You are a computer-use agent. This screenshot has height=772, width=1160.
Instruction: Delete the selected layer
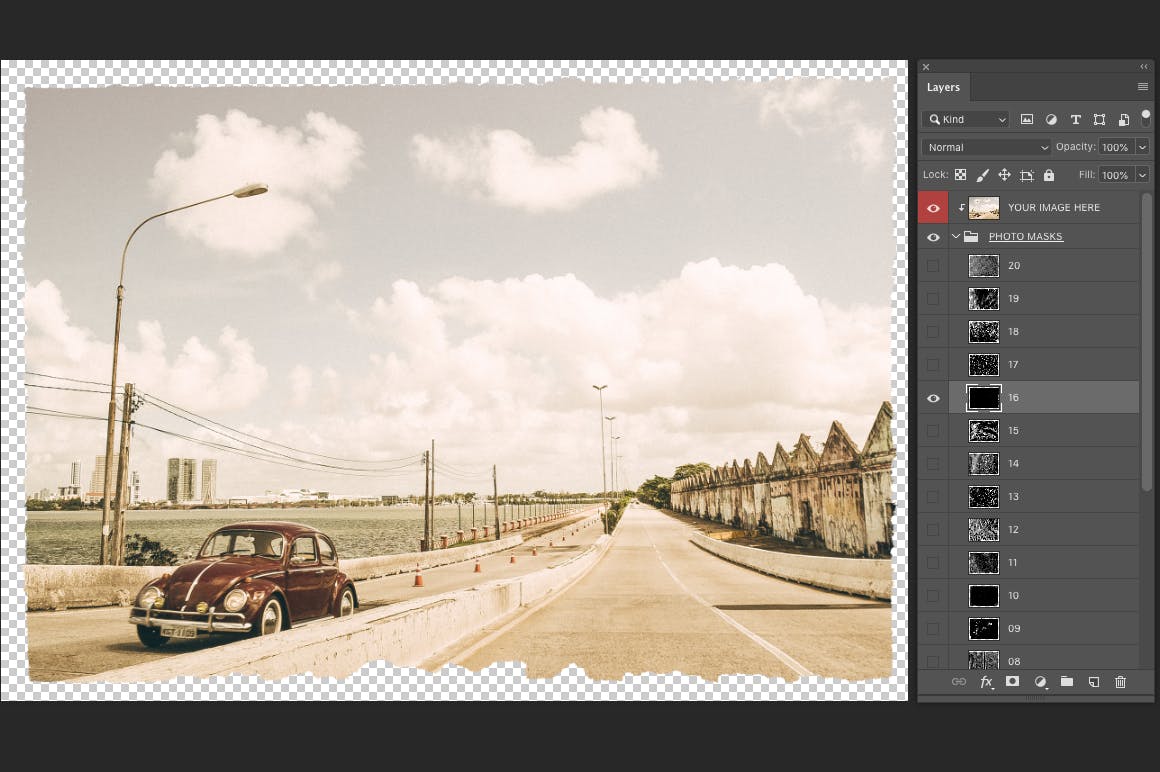point(1120,681)
